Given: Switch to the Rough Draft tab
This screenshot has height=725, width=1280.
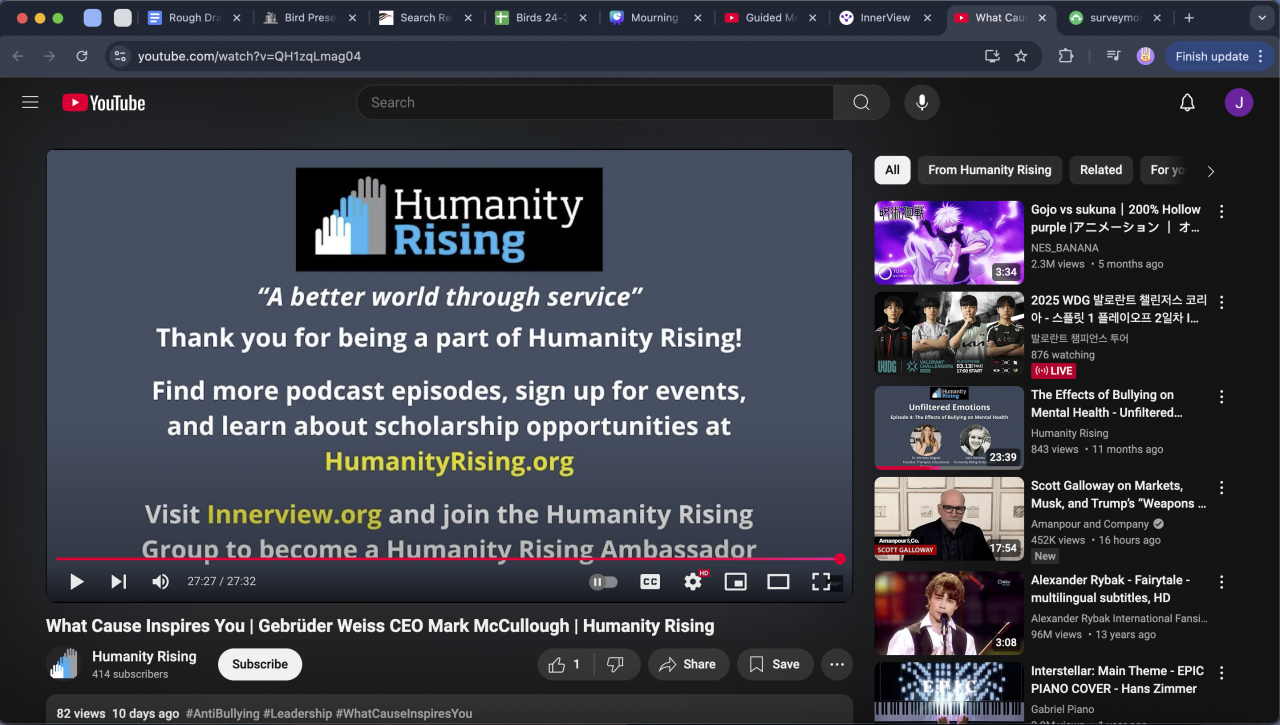Looking at the screenshot, I should tap(193, 18).
